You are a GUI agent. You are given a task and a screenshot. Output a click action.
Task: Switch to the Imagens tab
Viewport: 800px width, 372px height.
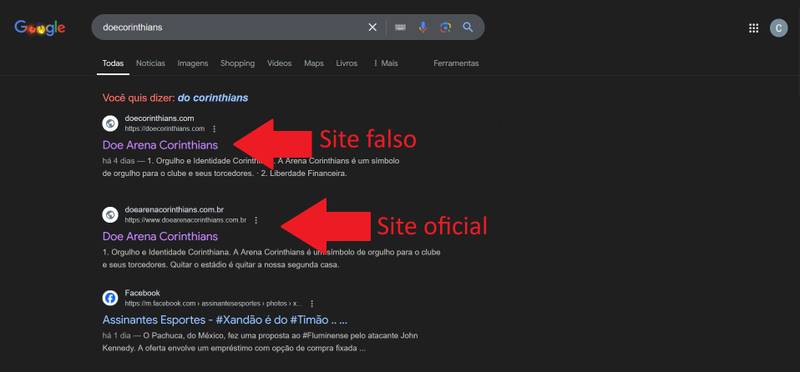pos(193,63)
